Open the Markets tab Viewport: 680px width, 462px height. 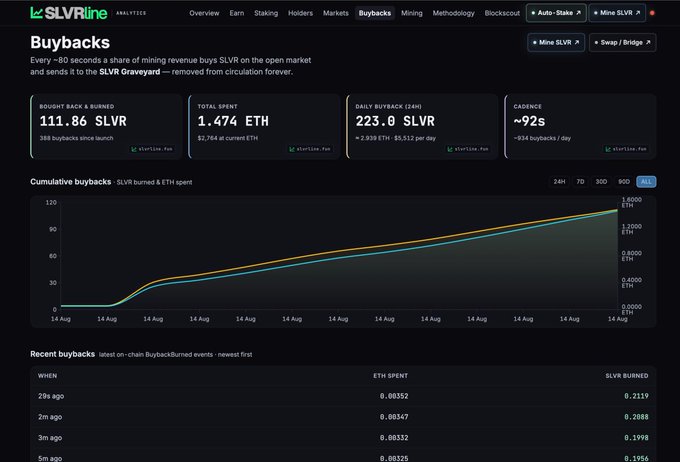coord(336,13)
